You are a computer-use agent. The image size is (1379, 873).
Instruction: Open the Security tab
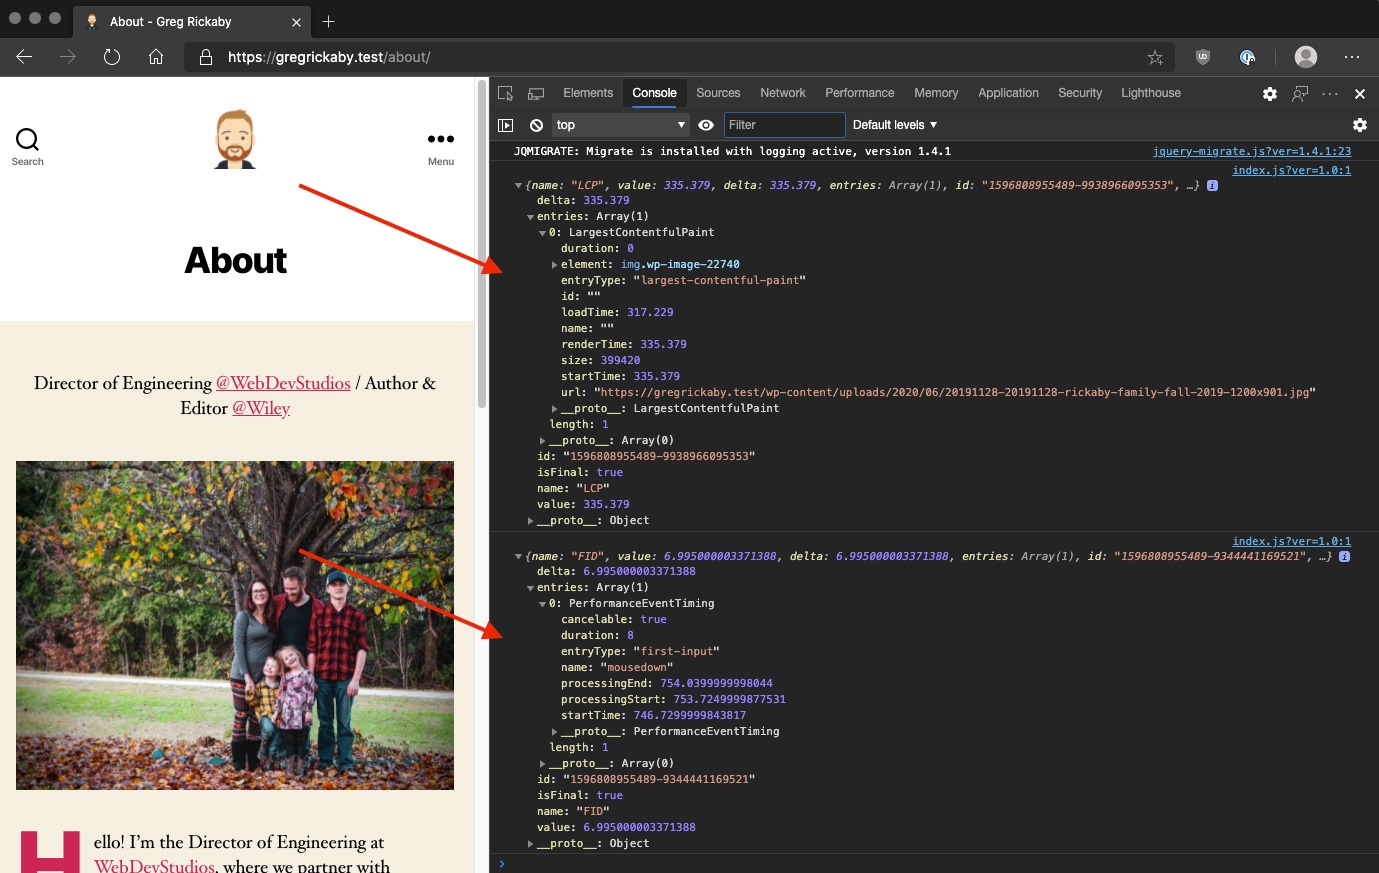1080,93
